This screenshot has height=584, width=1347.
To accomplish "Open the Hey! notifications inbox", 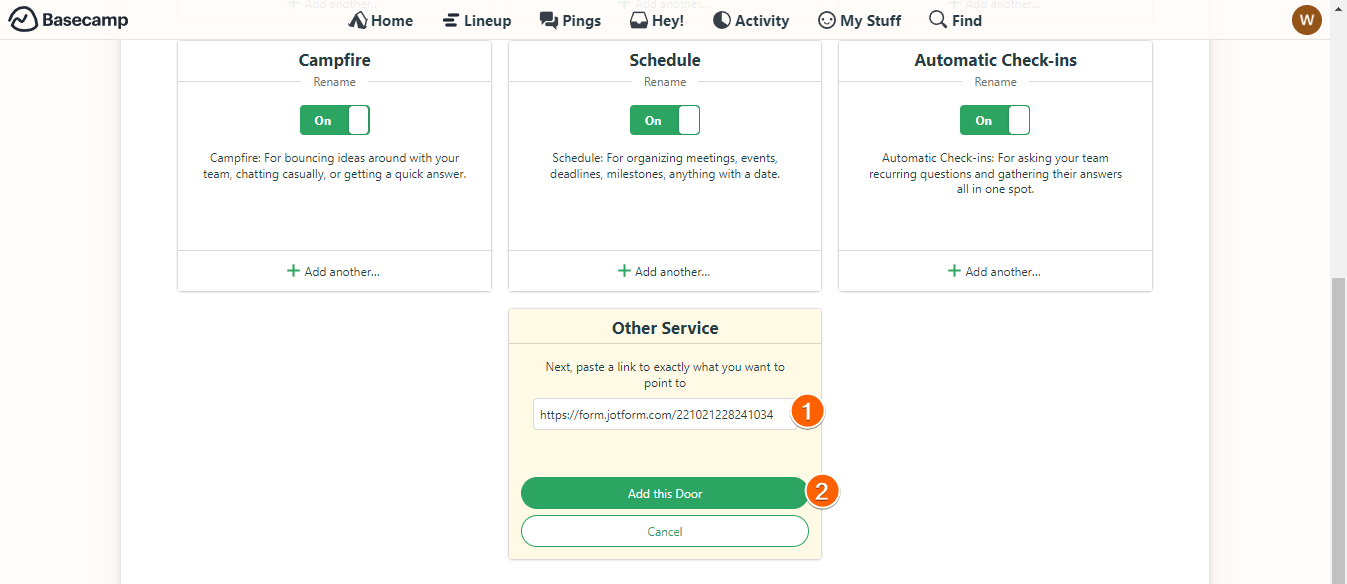I will click(x=657, y=20).
